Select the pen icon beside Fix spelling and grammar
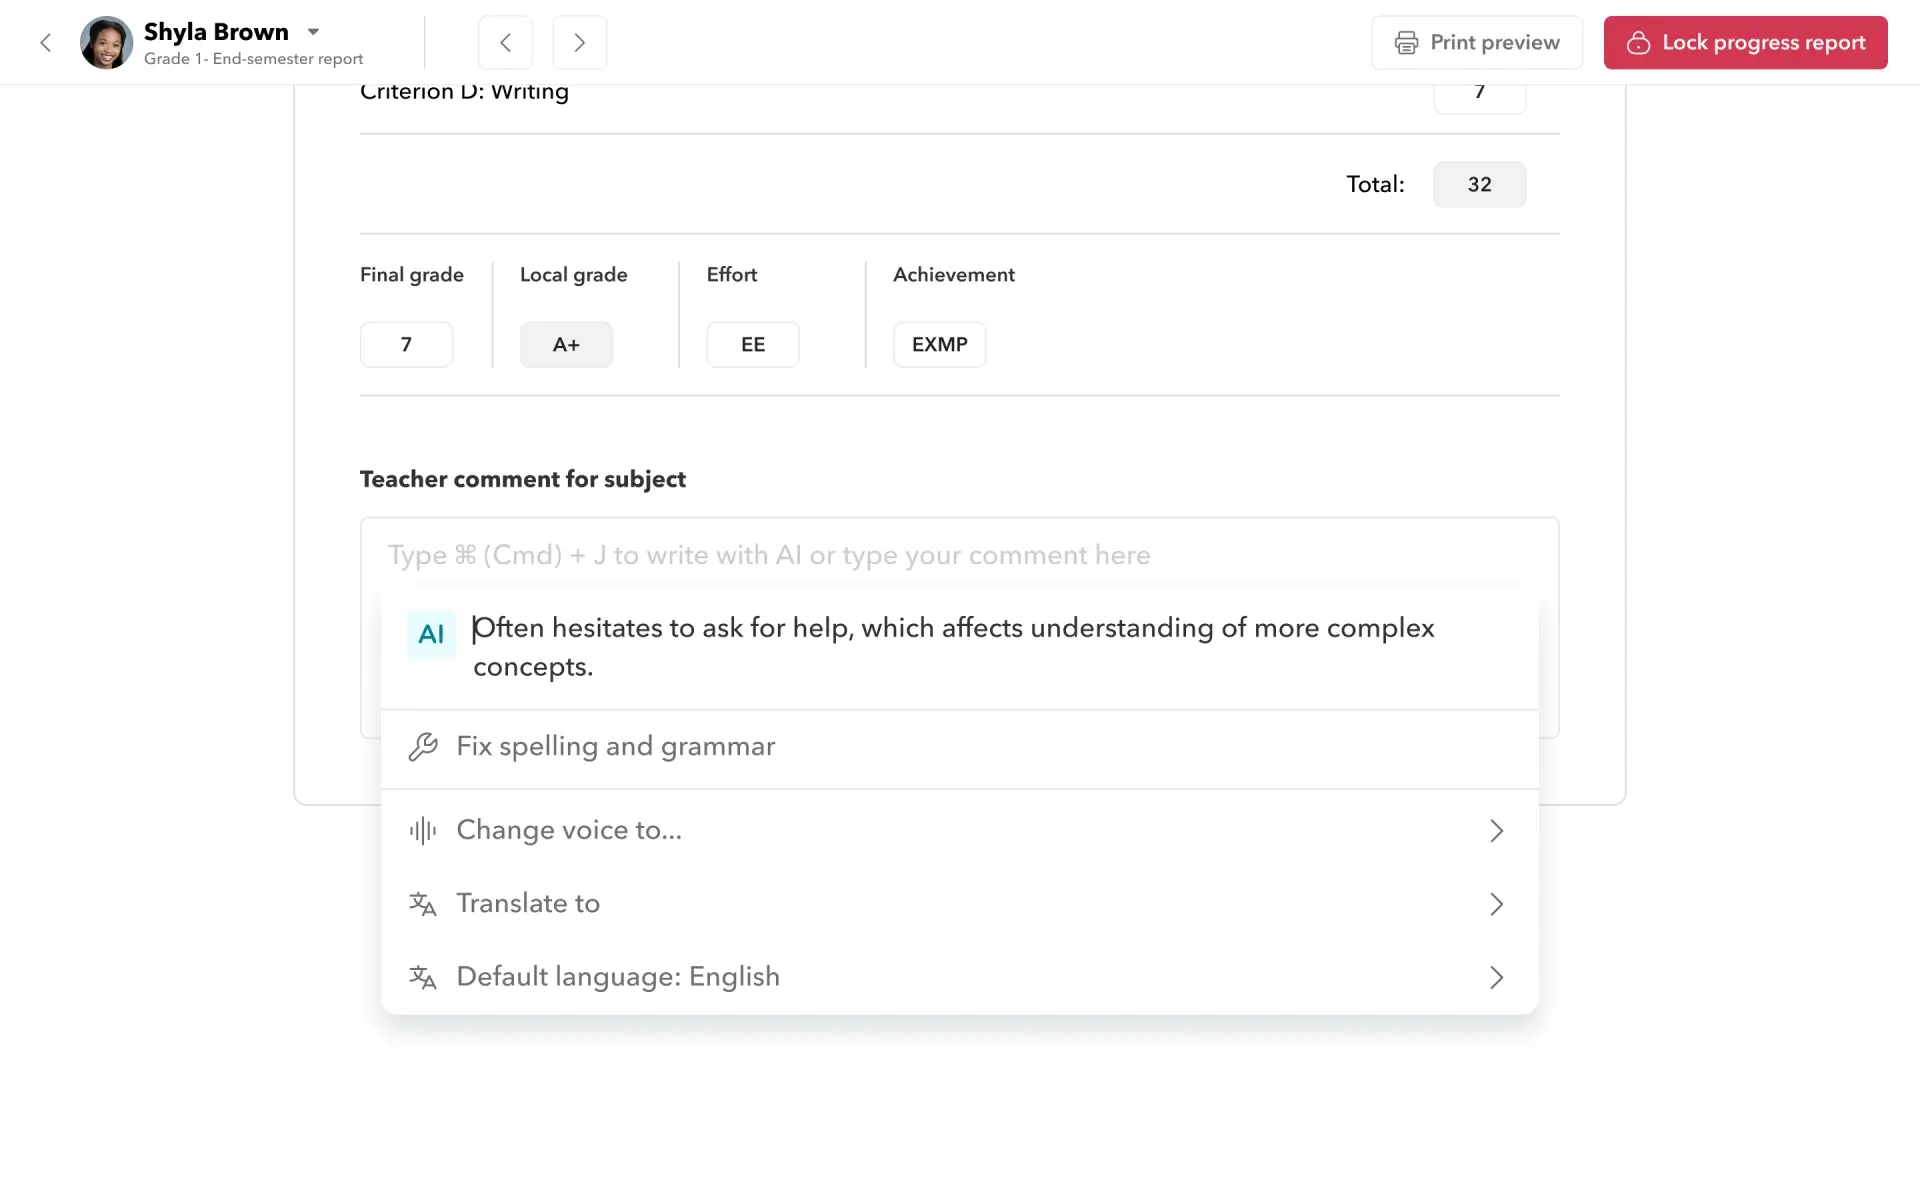Image resolution: width=1920 pixels, height=1200 pixels. pos(423,746)
